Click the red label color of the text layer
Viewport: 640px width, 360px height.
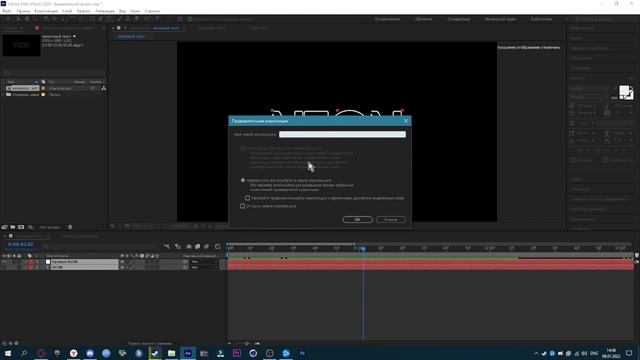[x=31, y=267]
